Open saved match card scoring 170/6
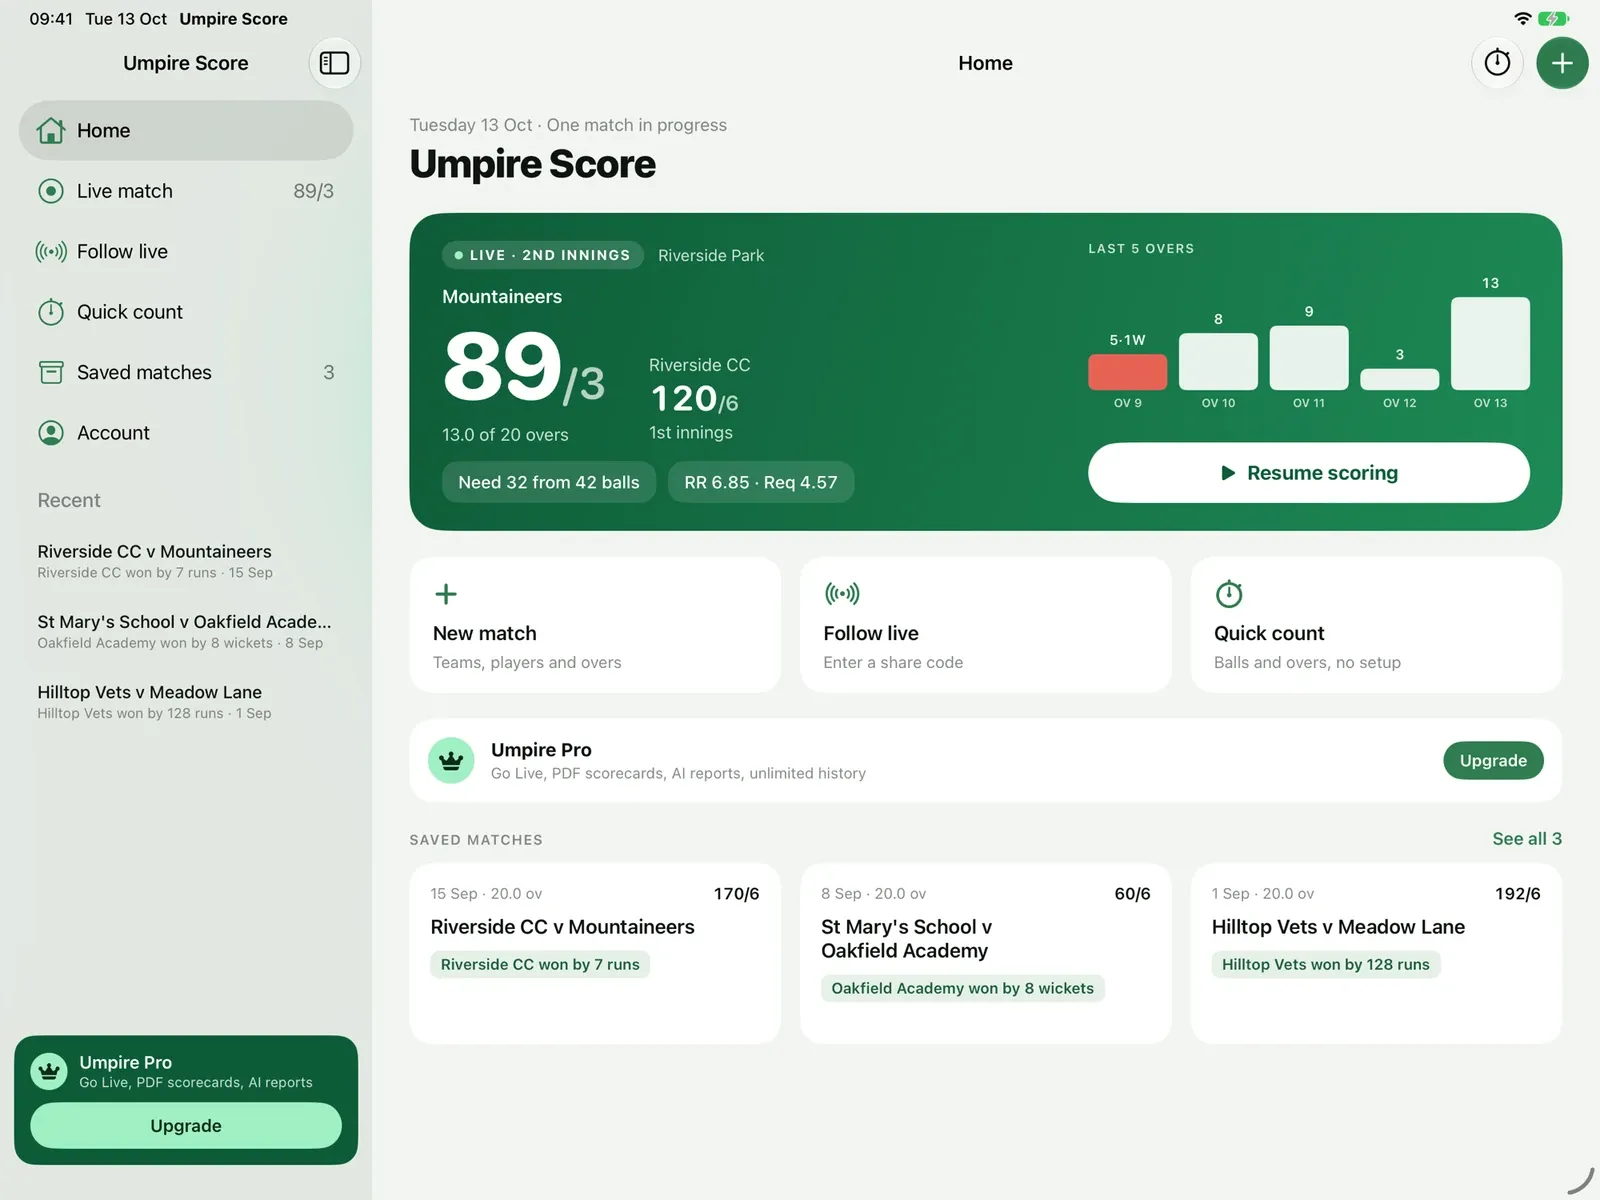Viewport: 1600px width, 1200px height. tap(595, 954)
